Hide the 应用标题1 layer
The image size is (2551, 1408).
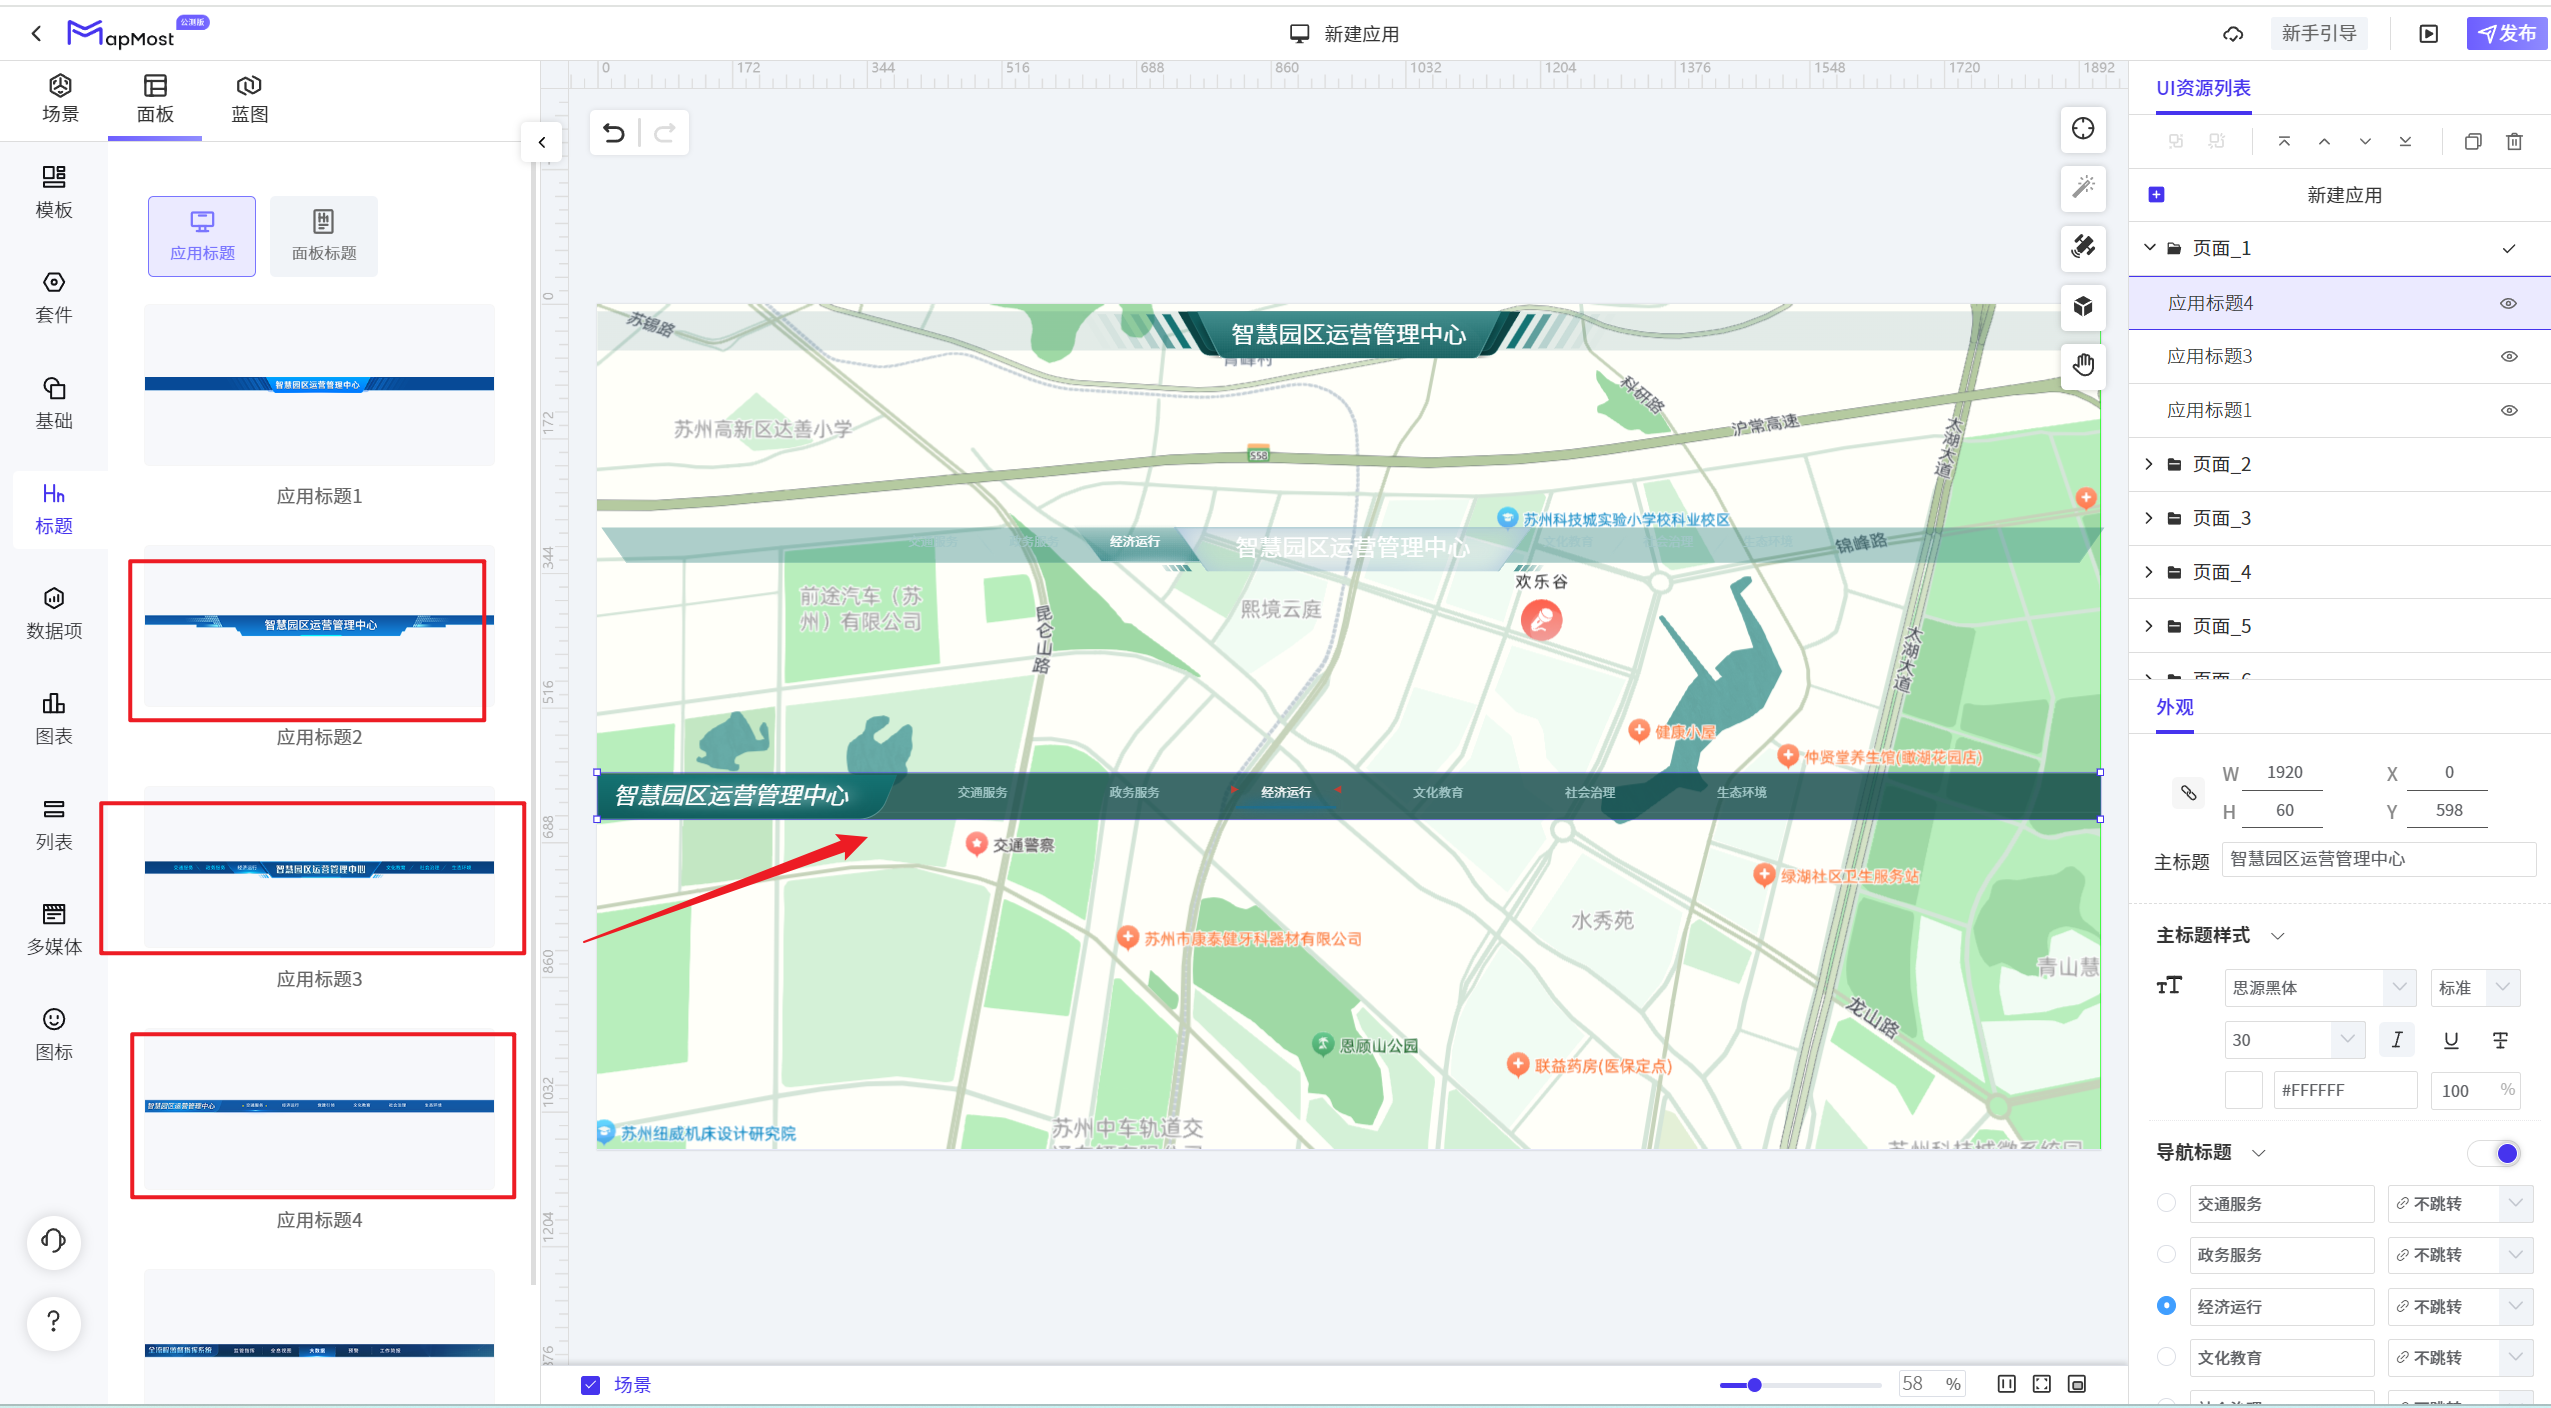2508,411
